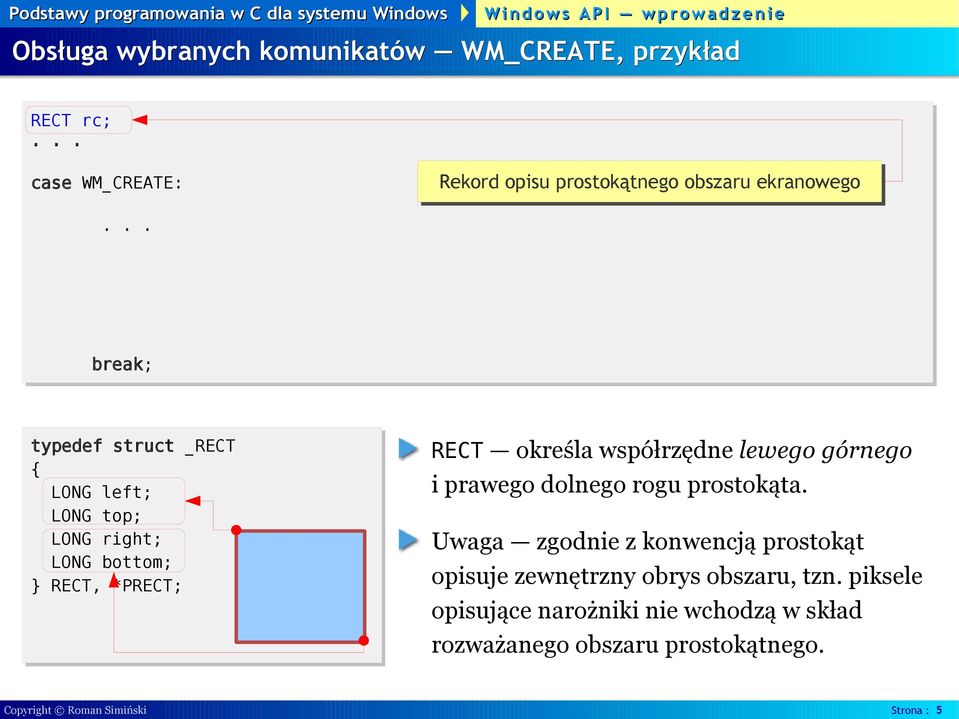Click the "case WM_CREATE:" code line
Screen dimensions: 959x719
[106, 183]
